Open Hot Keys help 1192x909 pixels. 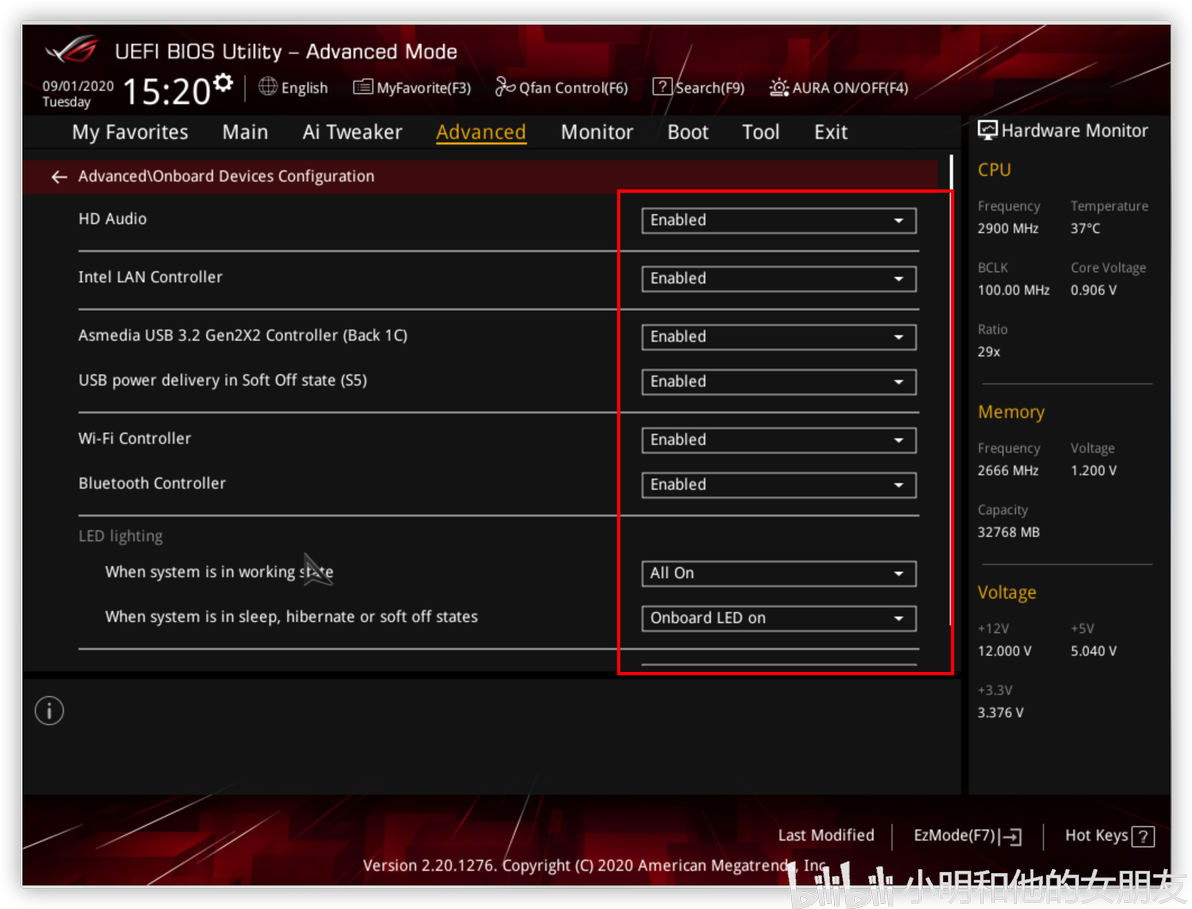1109,836
